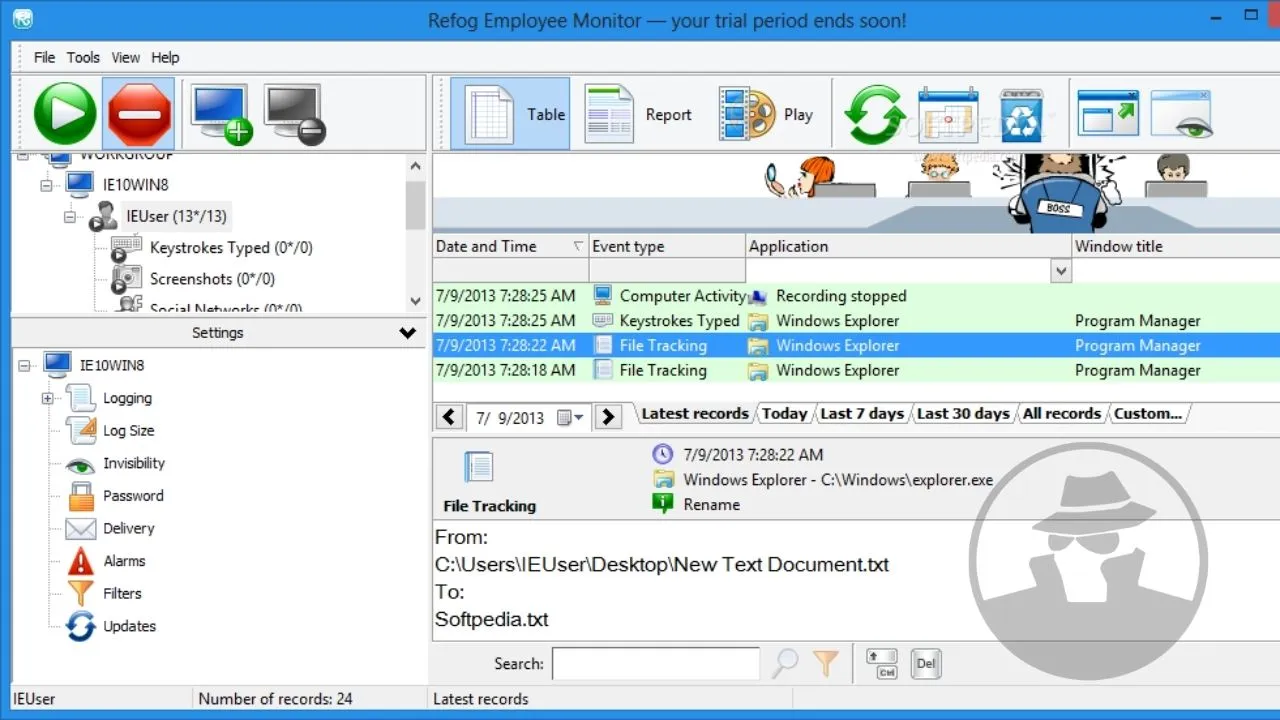Viewport: 1280px width, 720px height.
Task: Open the date picker calendar dropdown
Action: click(571, 418)
